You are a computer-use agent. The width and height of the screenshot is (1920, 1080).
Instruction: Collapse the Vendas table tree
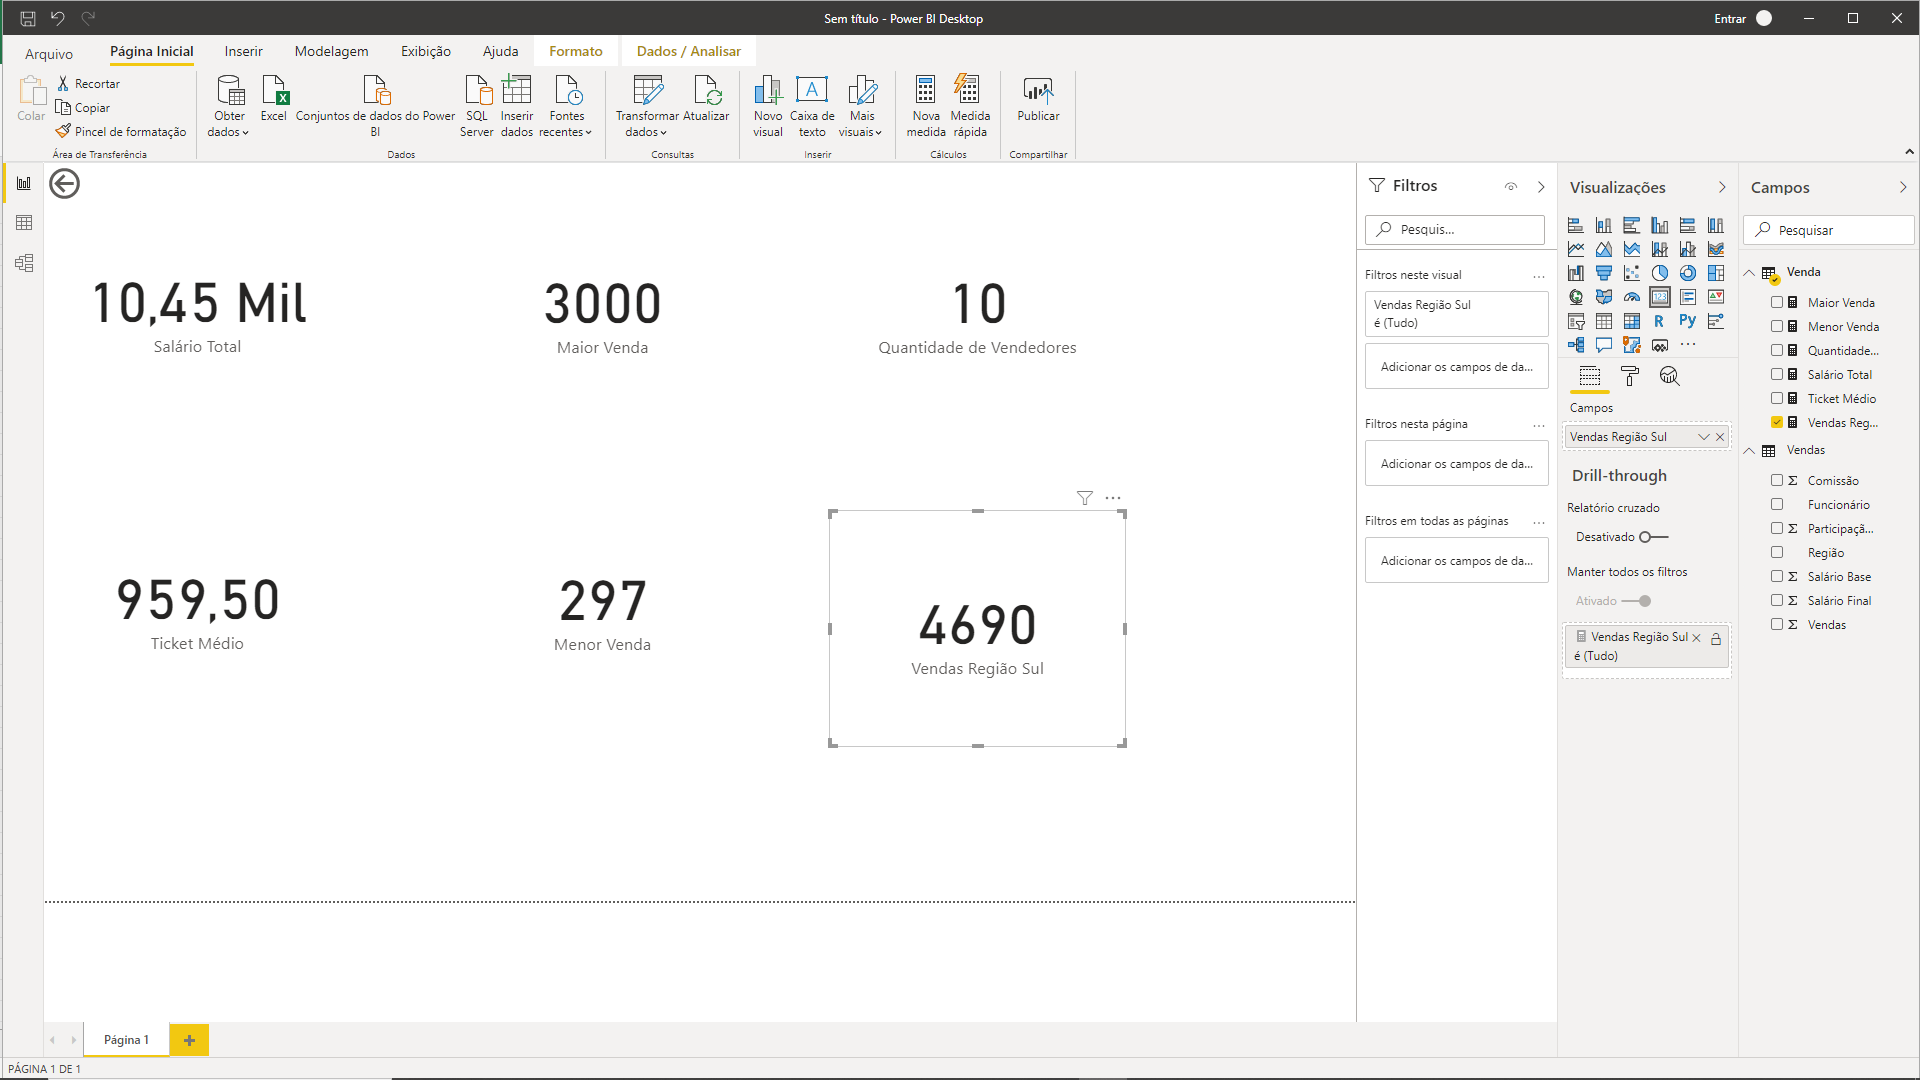(x=1749, y=451)
